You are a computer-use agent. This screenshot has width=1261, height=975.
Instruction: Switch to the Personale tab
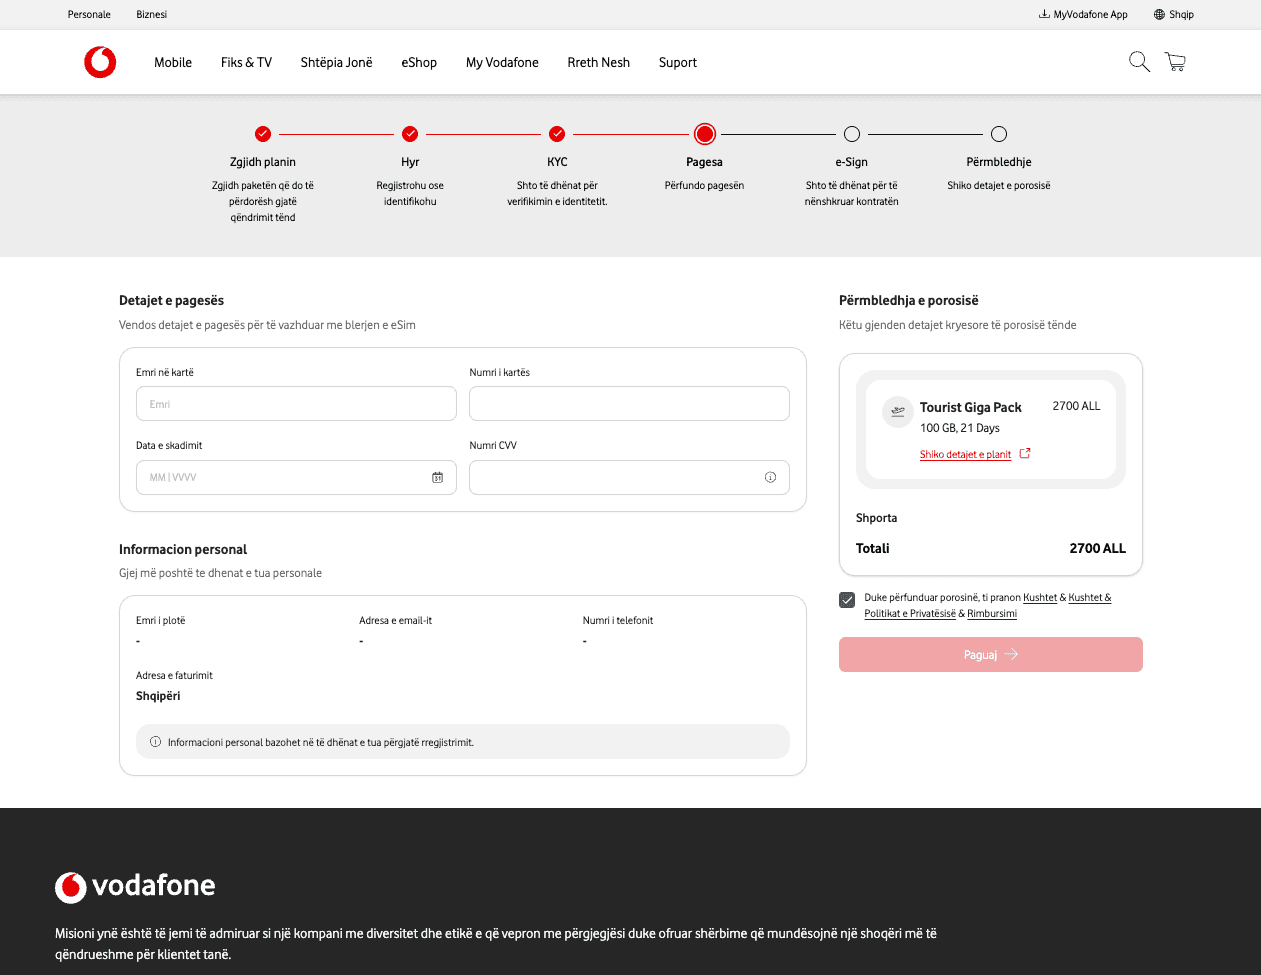pos(89,14)
